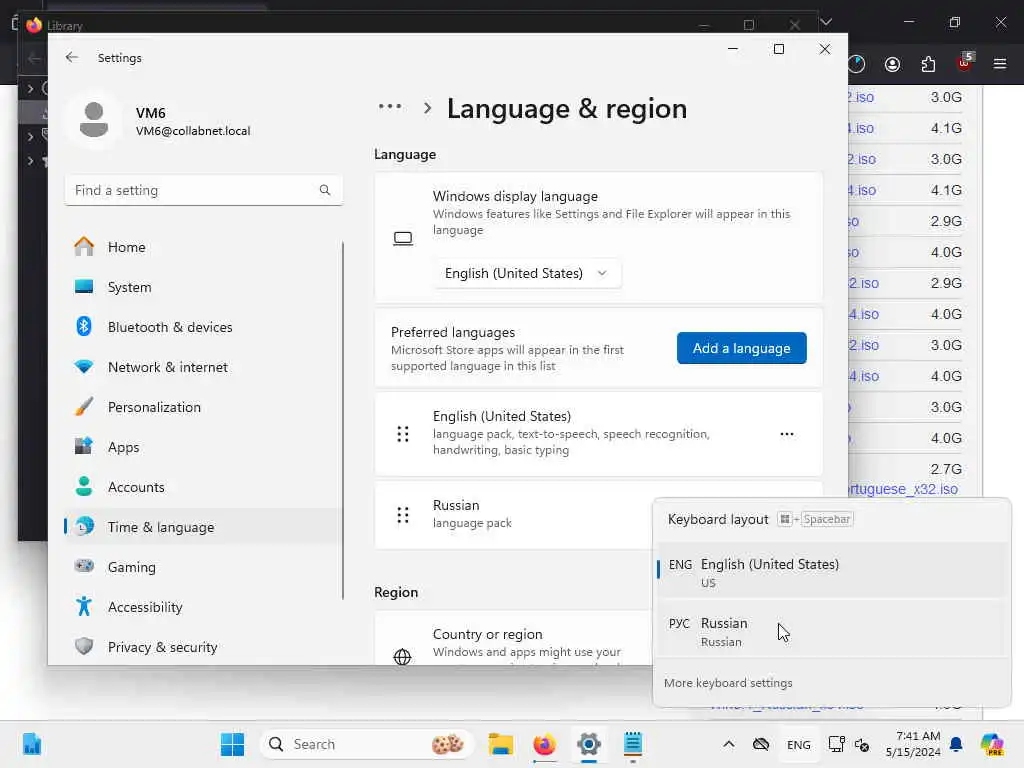Image resolution: width=1024 pixels, height=768 pixels.
Task: Click the ENG language indicator in tray
Action: (x=798, y=744)
